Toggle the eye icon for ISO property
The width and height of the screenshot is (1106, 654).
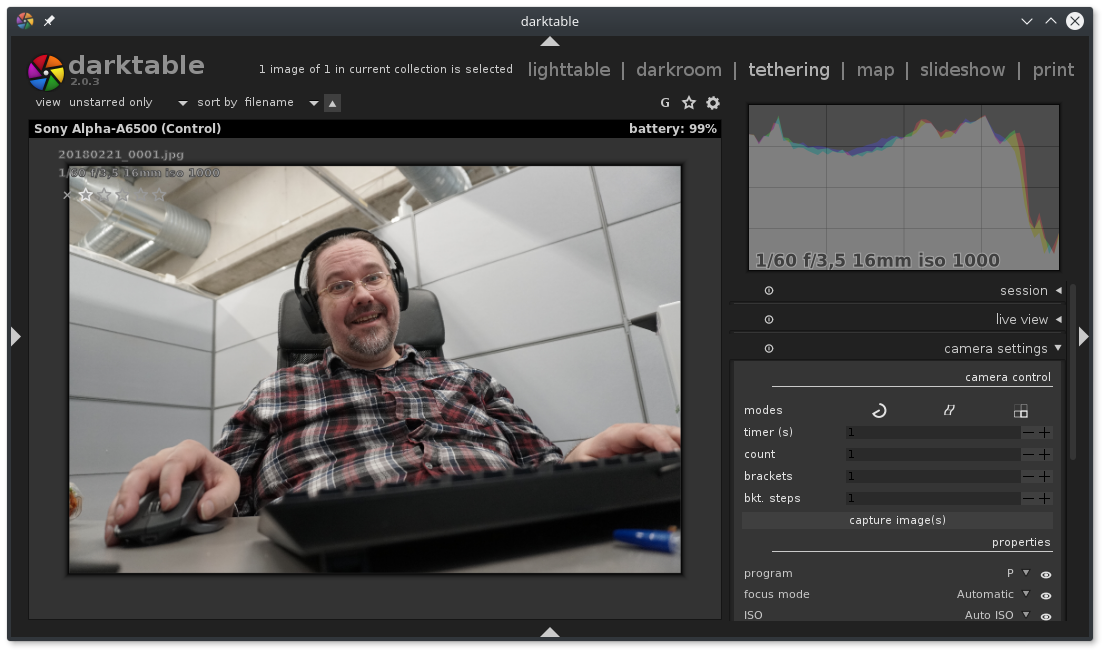point(1046,617)
